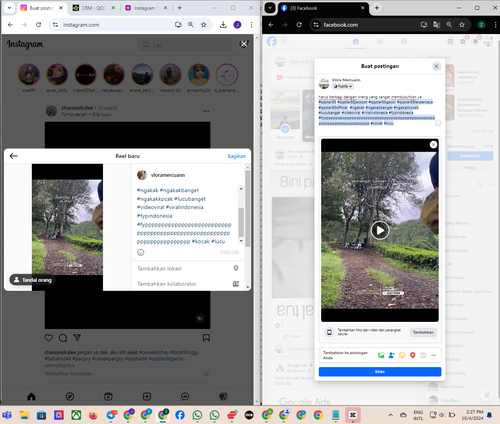The height and width of the screenshot is (424, 500).
Task: Click check-in location pin icon in Facebook
Action: 413,355
